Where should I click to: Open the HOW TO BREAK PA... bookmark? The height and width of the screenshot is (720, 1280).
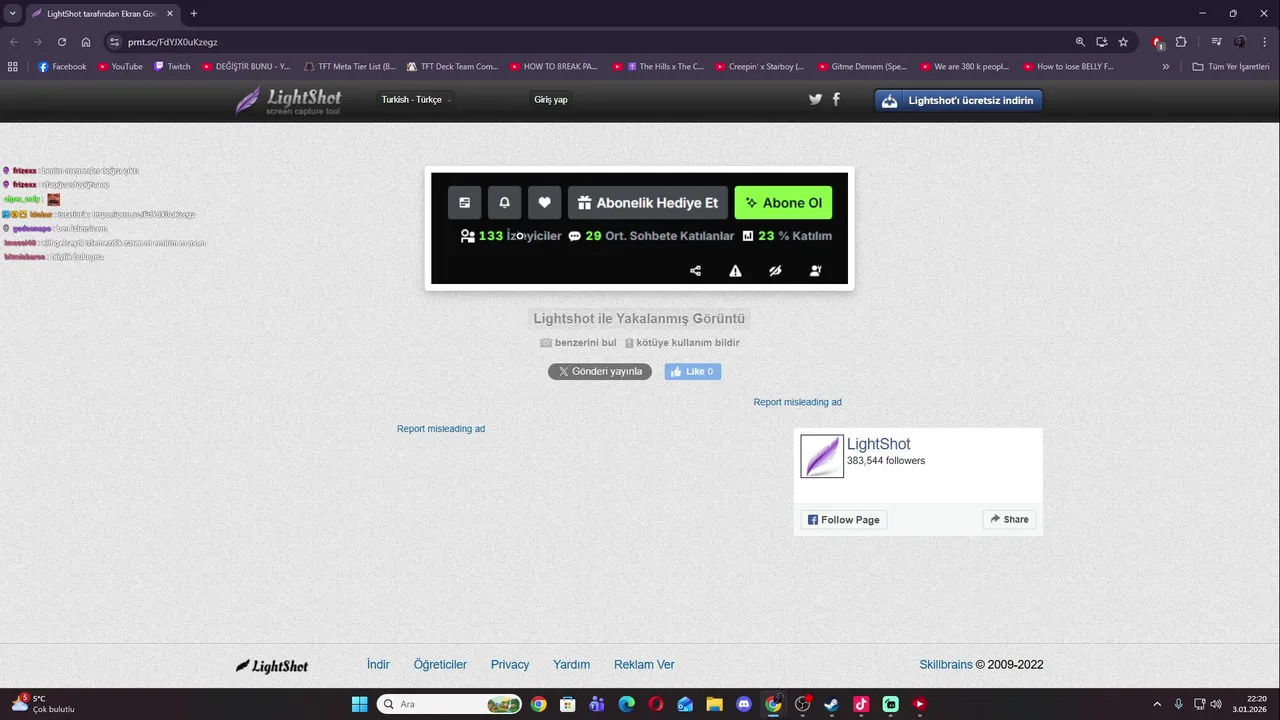[x=554, y=67]
